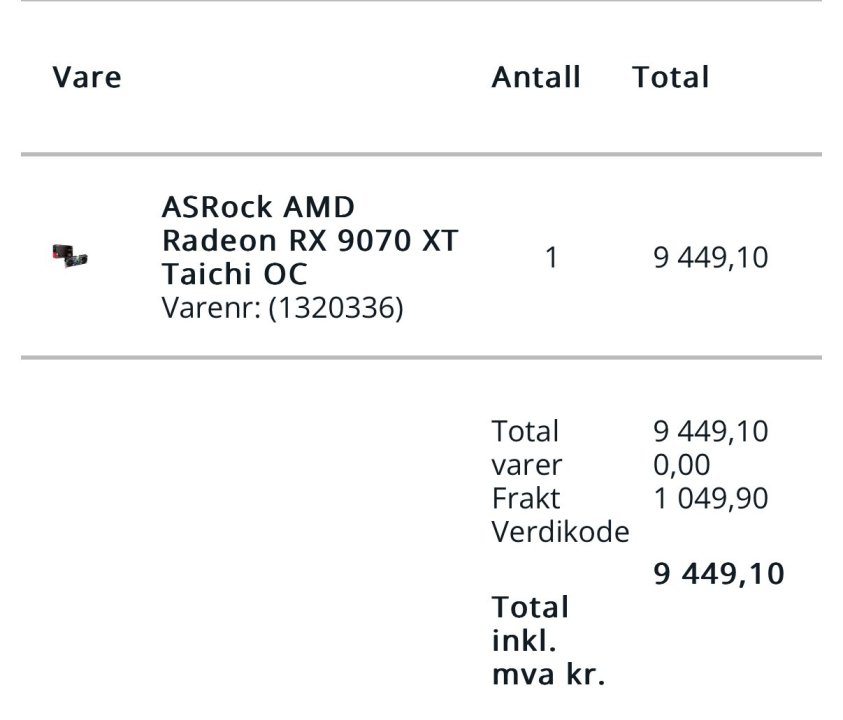Click the graphics card product thumbnail
This screenshot has width=843, height=720.
click(x=69, y=258)
